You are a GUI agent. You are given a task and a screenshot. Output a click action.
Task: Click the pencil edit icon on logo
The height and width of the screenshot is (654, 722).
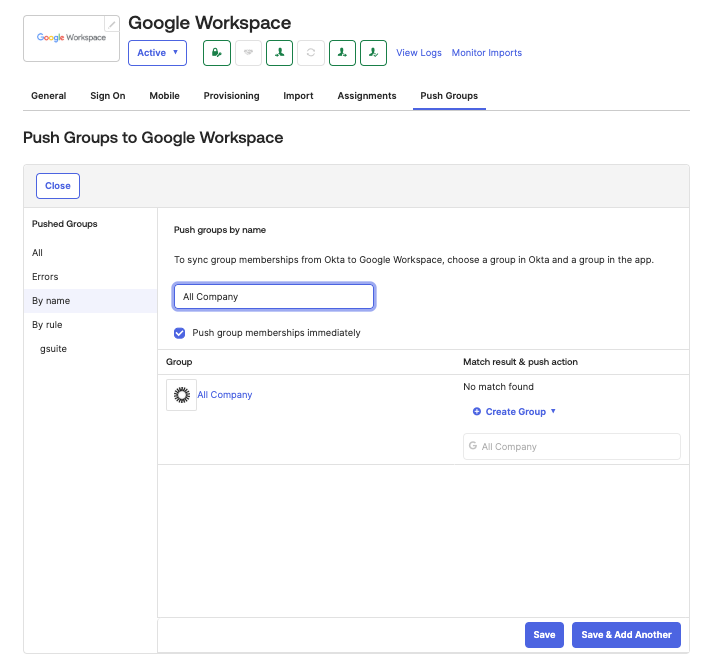tap(112, 24)
